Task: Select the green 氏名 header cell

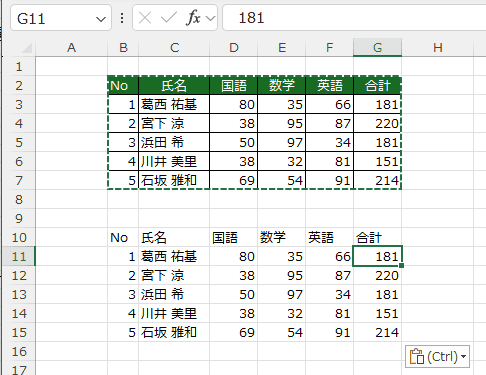Action: [174, 86]
